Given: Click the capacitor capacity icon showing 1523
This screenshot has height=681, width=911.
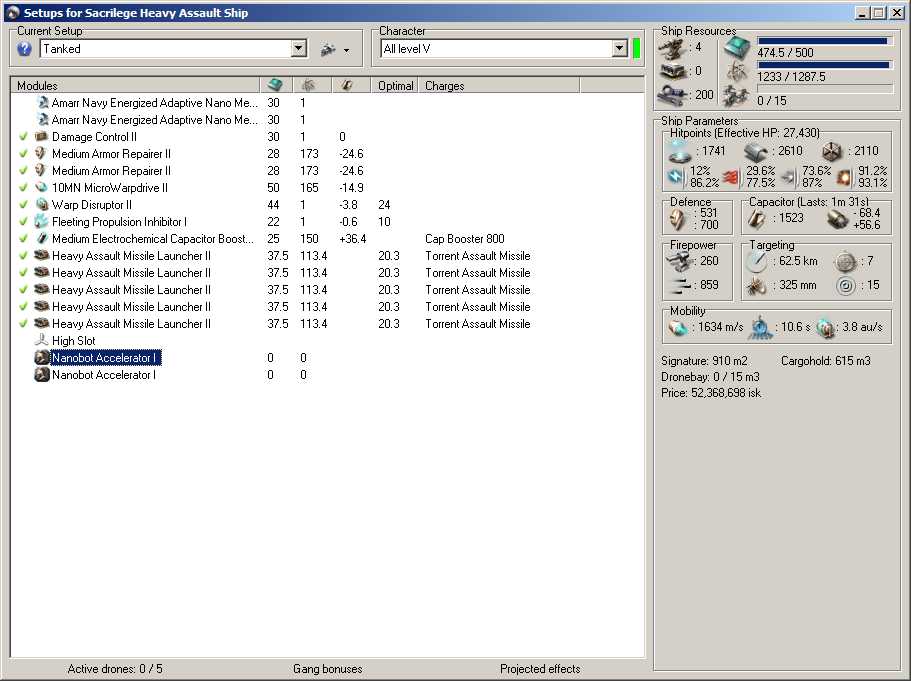Looking at the screenshot, I should [756, 219].
